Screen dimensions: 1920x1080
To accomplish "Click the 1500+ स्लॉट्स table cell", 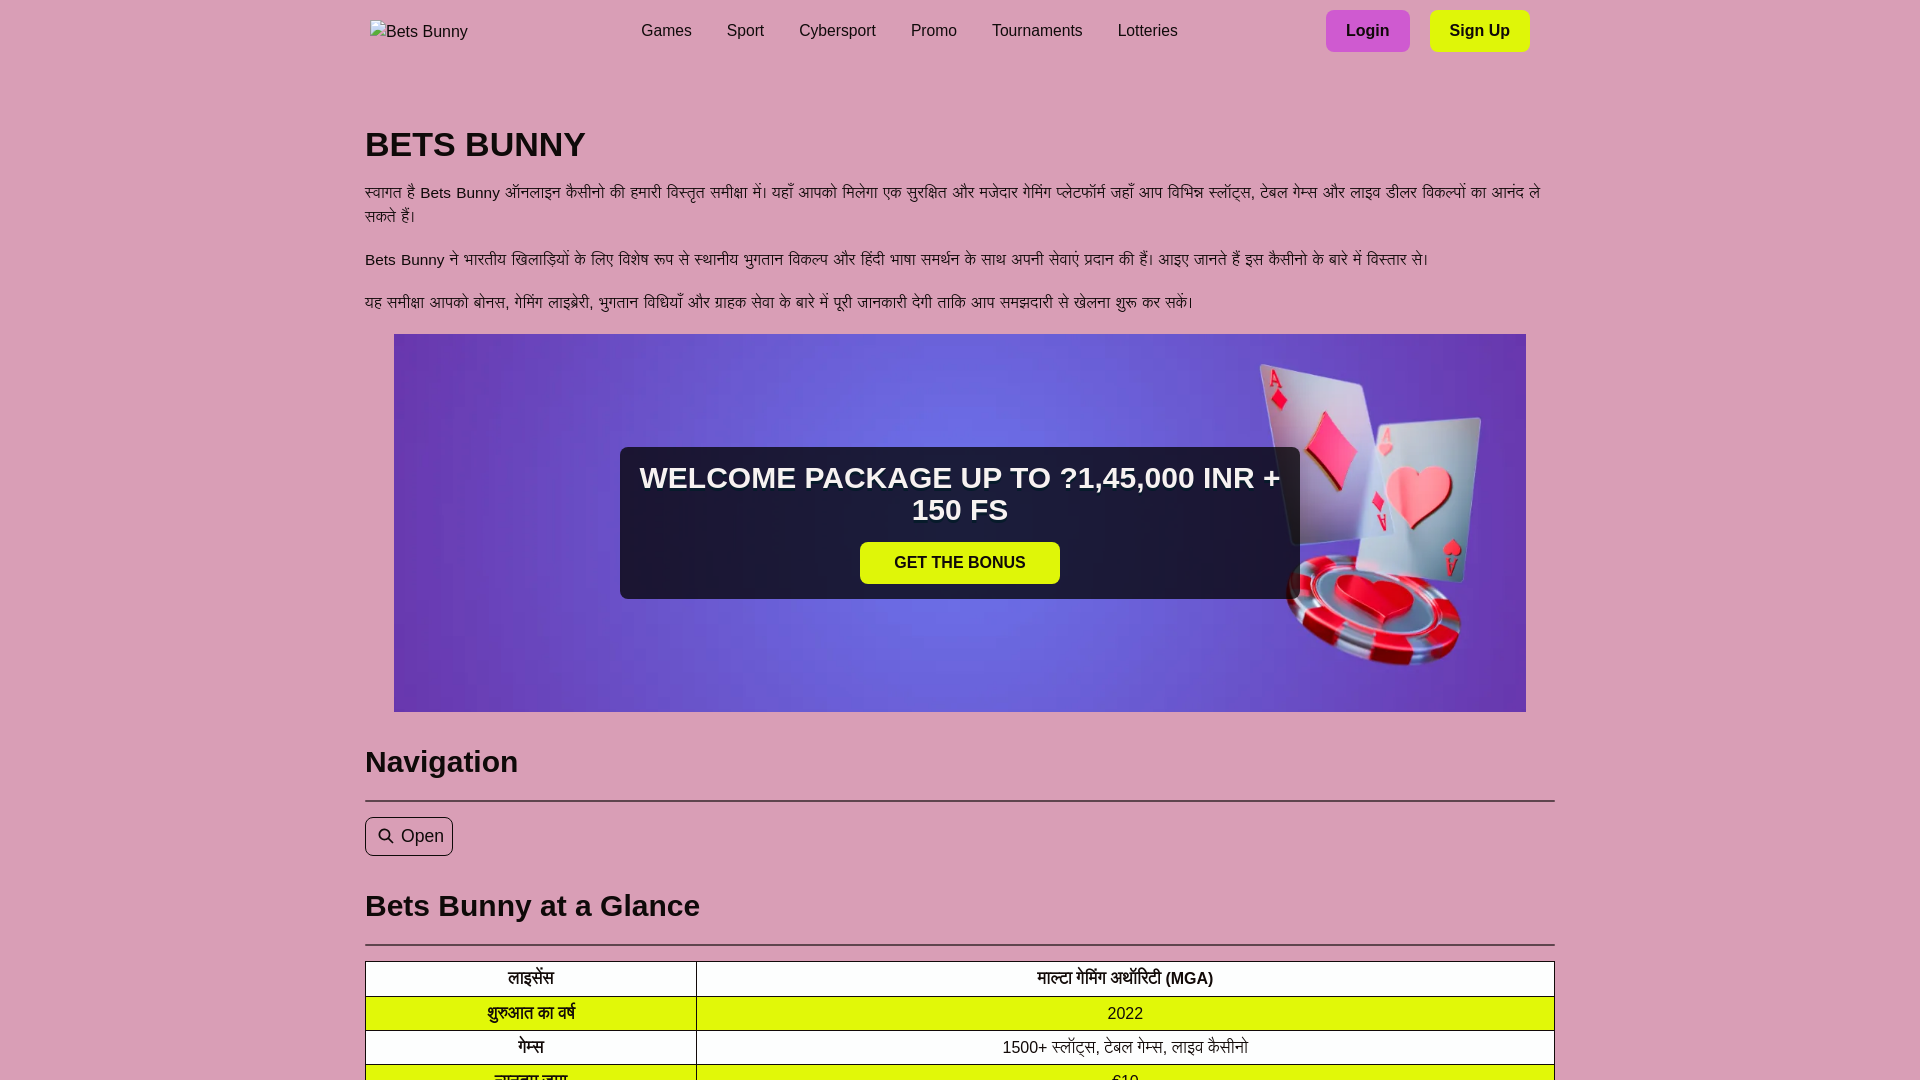I will [x=1125, y=1047].
